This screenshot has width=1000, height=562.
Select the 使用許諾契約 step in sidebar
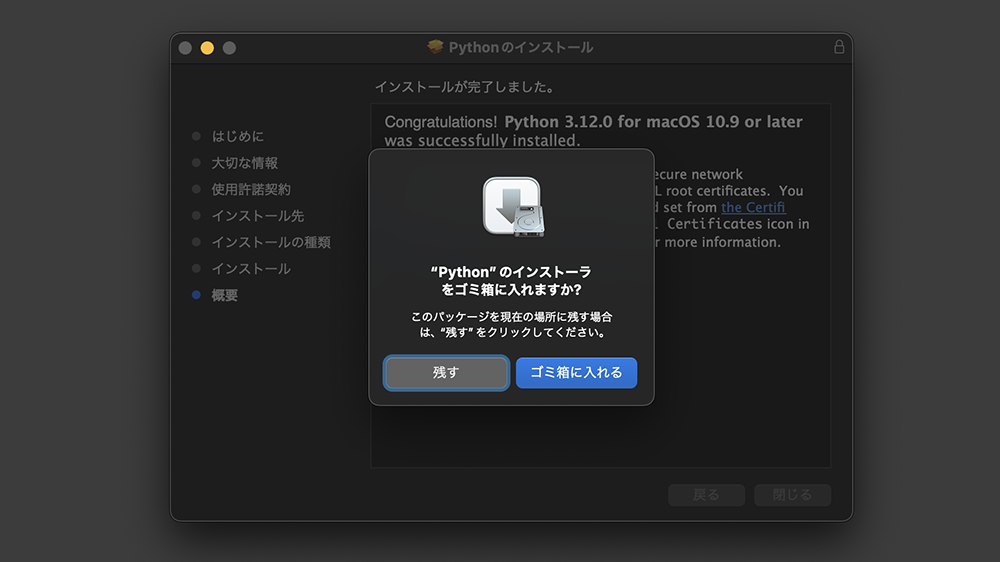[x=251, y=189]
